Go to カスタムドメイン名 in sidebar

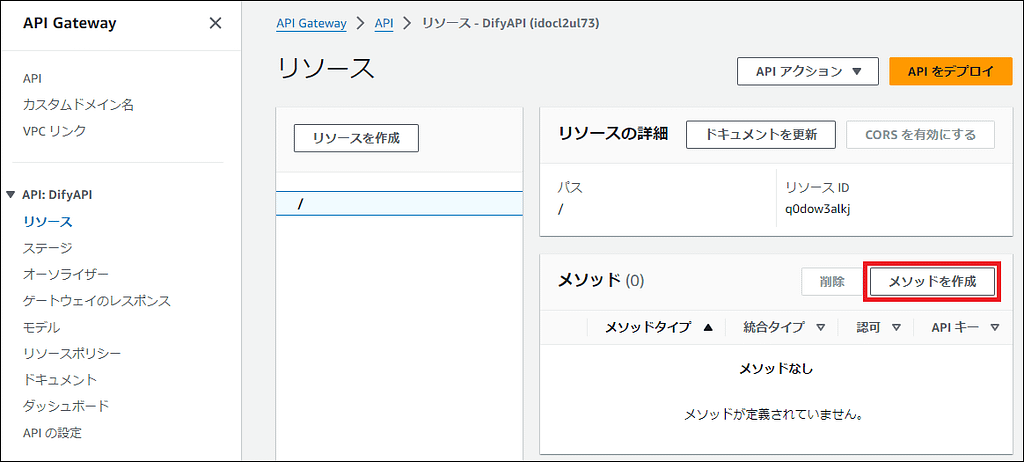tap(78, 104)
